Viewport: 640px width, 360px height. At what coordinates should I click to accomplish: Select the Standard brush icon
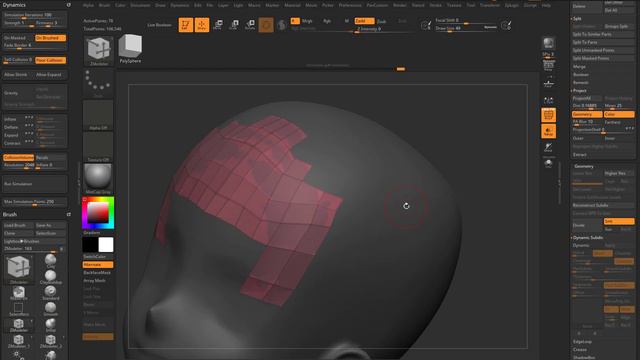(51, 293)
